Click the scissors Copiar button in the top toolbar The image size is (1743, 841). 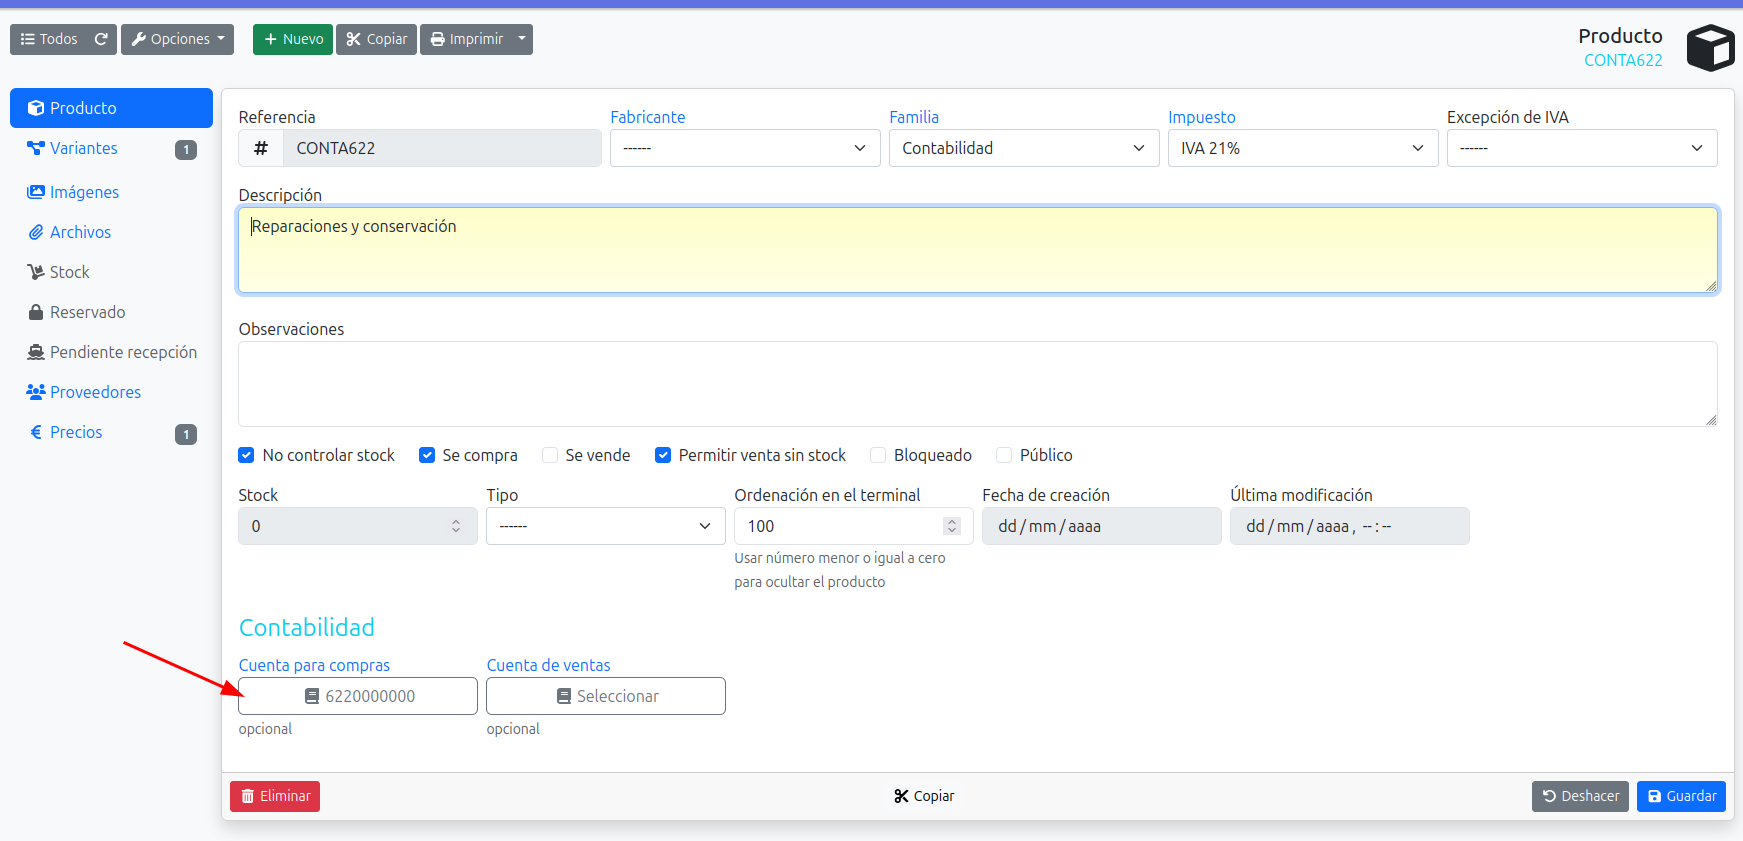coord(376,39)
